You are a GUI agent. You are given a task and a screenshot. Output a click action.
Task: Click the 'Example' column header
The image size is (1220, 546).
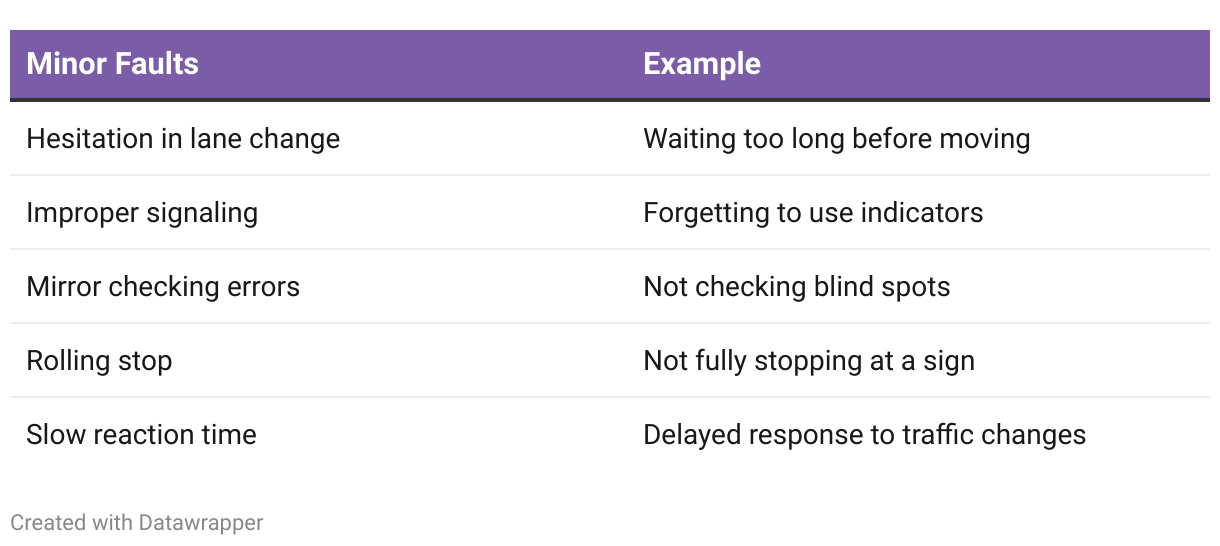click(702, 64)
